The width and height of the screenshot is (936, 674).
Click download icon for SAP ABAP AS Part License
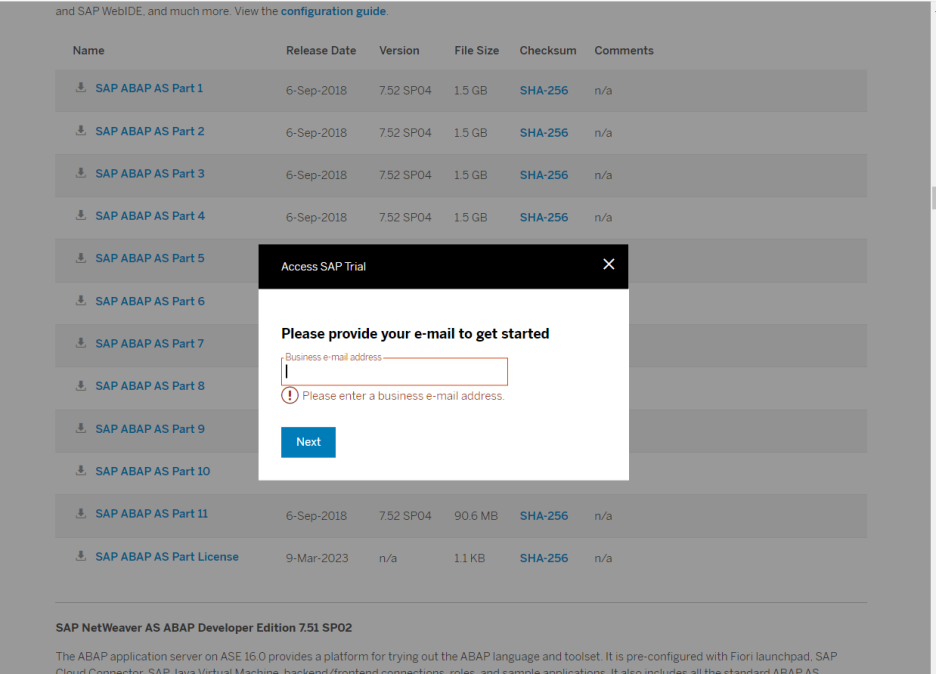pos(81,556)
